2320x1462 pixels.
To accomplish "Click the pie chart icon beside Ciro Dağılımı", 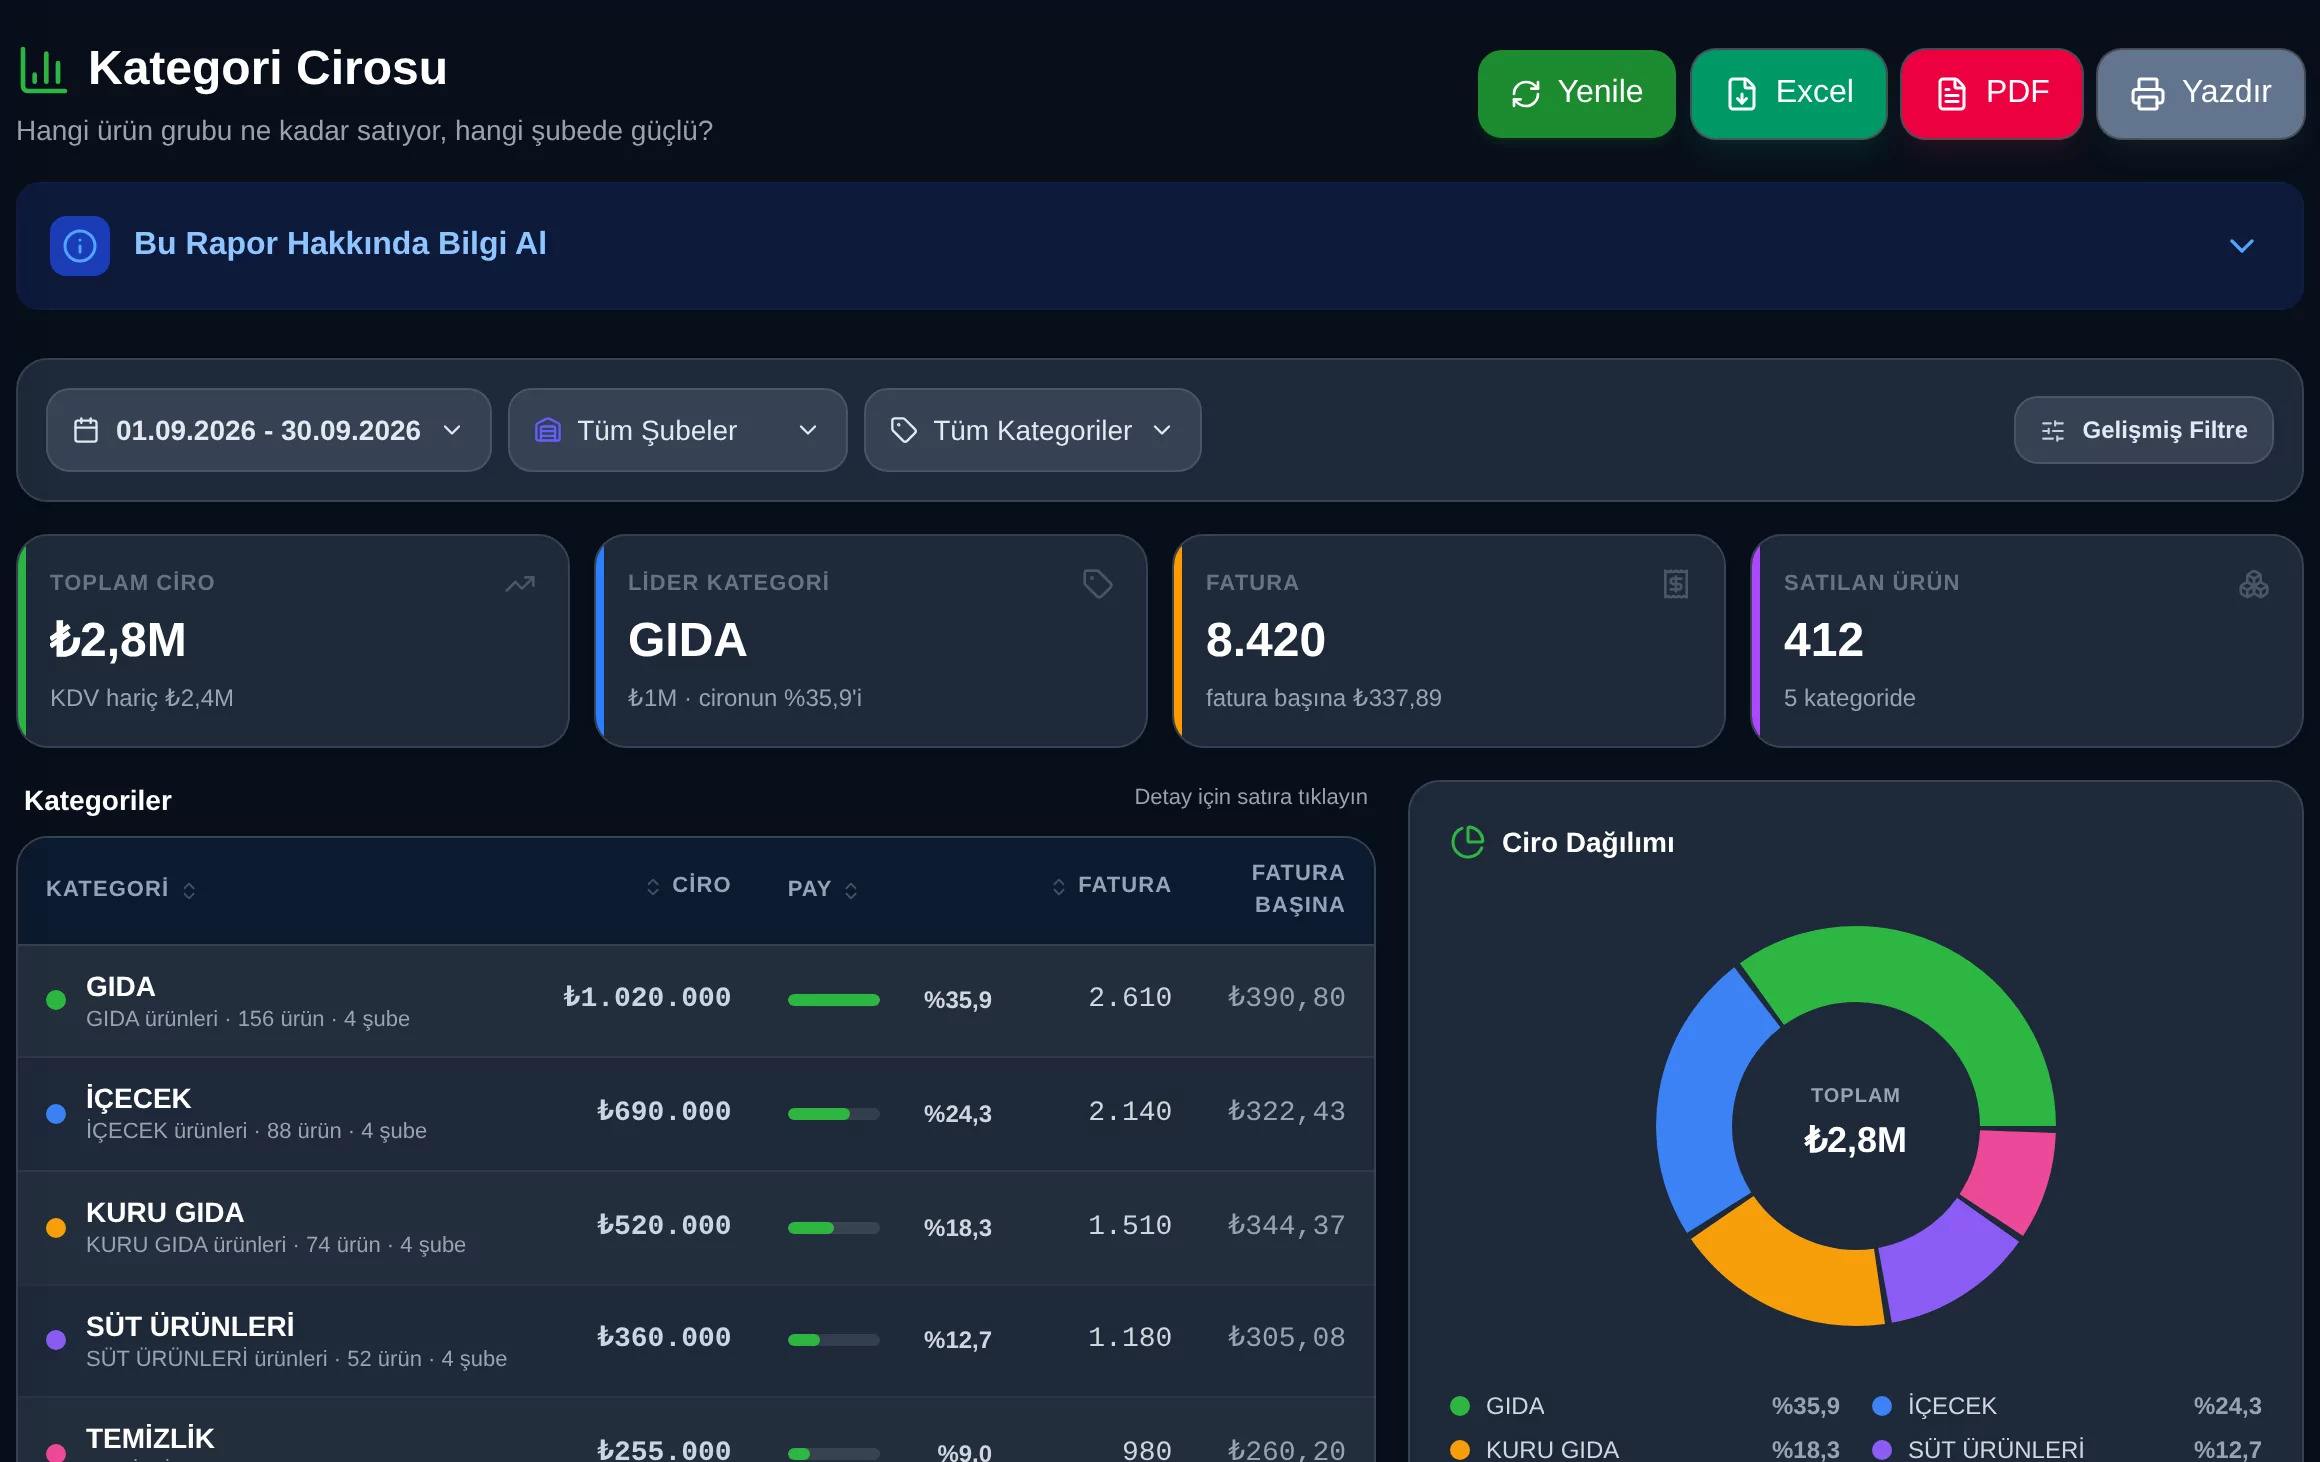I will [1468, 842].
